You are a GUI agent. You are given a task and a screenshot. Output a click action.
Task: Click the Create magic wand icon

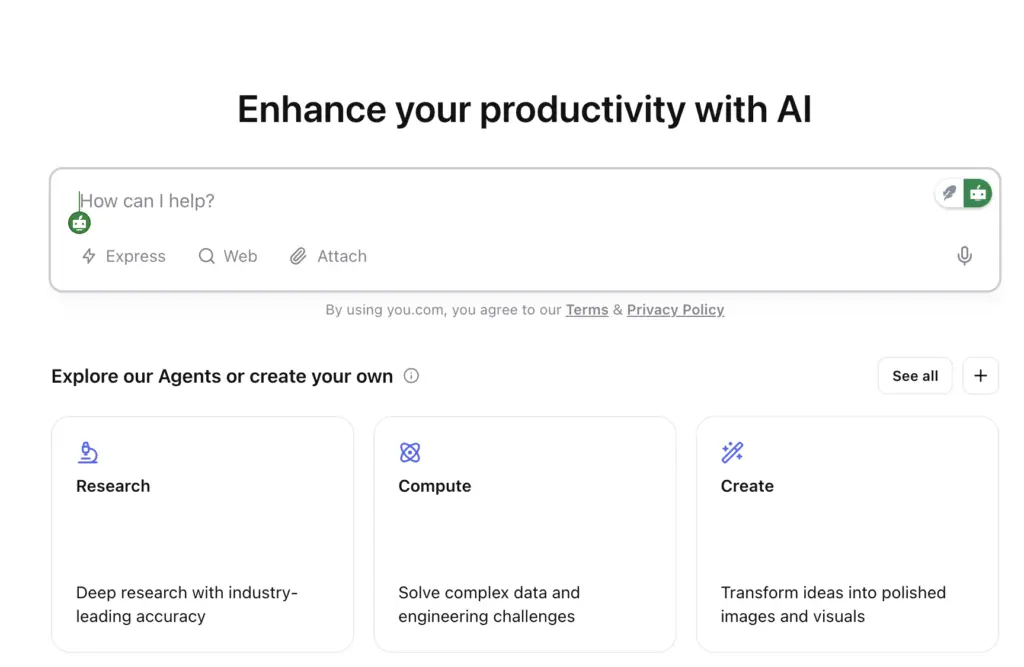coord(732,453)
